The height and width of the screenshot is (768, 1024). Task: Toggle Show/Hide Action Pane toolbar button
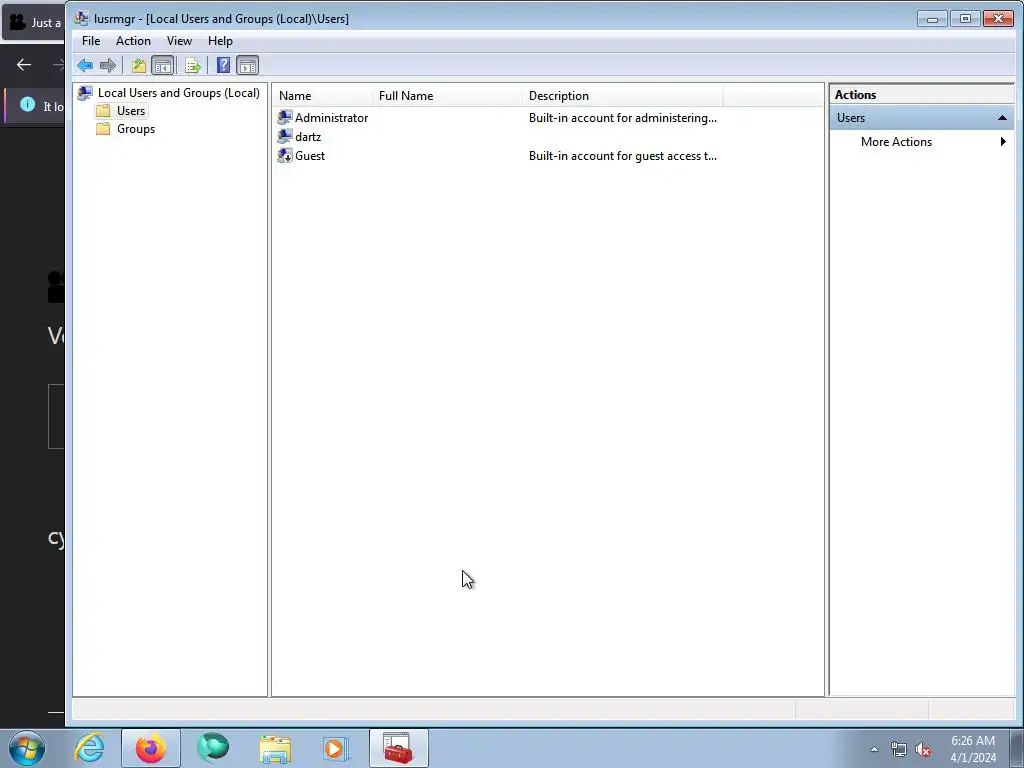pos(248,65)
